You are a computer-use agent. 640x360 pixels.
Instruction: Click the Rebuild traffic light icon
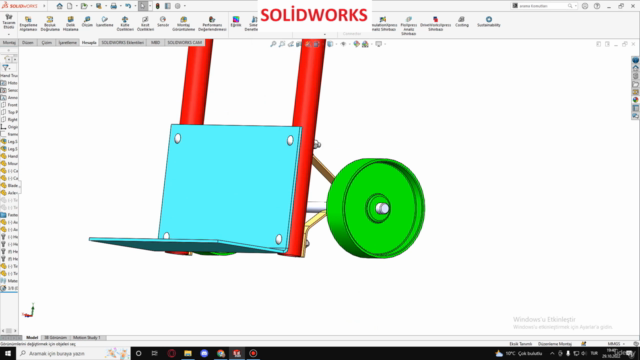(x=158, y=6)
